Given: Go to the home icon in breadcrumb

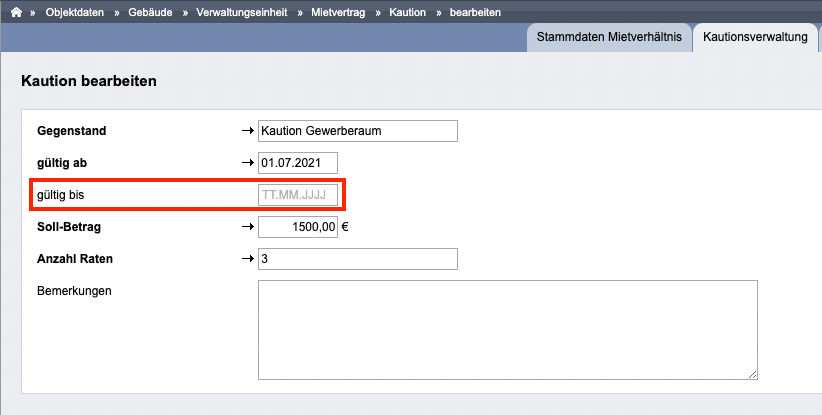Looking at the screenshot, I should pyautogui.click(x=17, y=12).
